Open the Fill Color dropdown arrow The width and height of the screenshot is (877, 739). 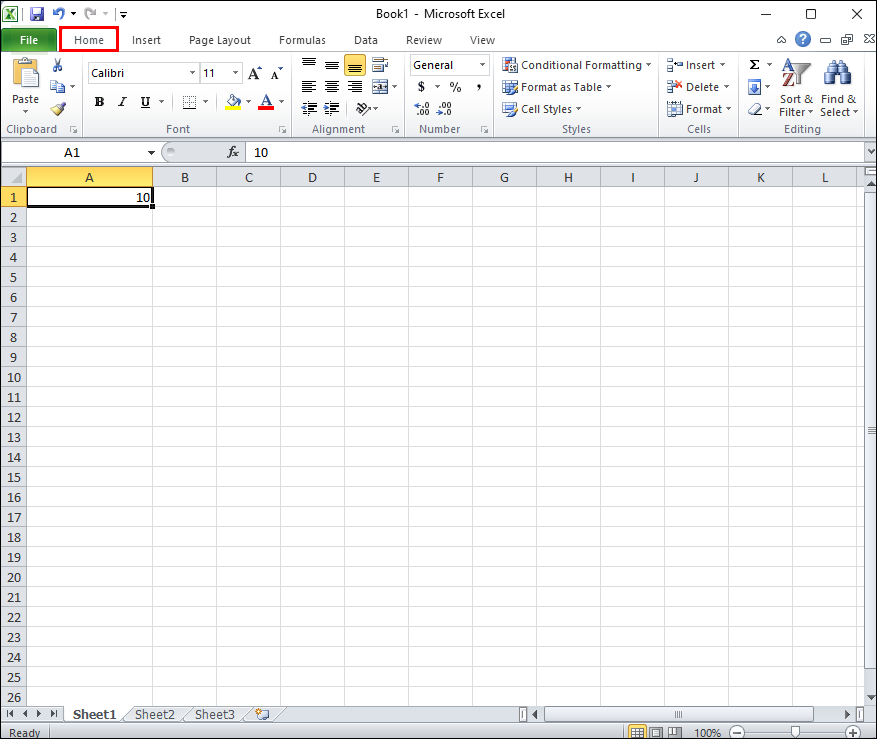(246, 101)
